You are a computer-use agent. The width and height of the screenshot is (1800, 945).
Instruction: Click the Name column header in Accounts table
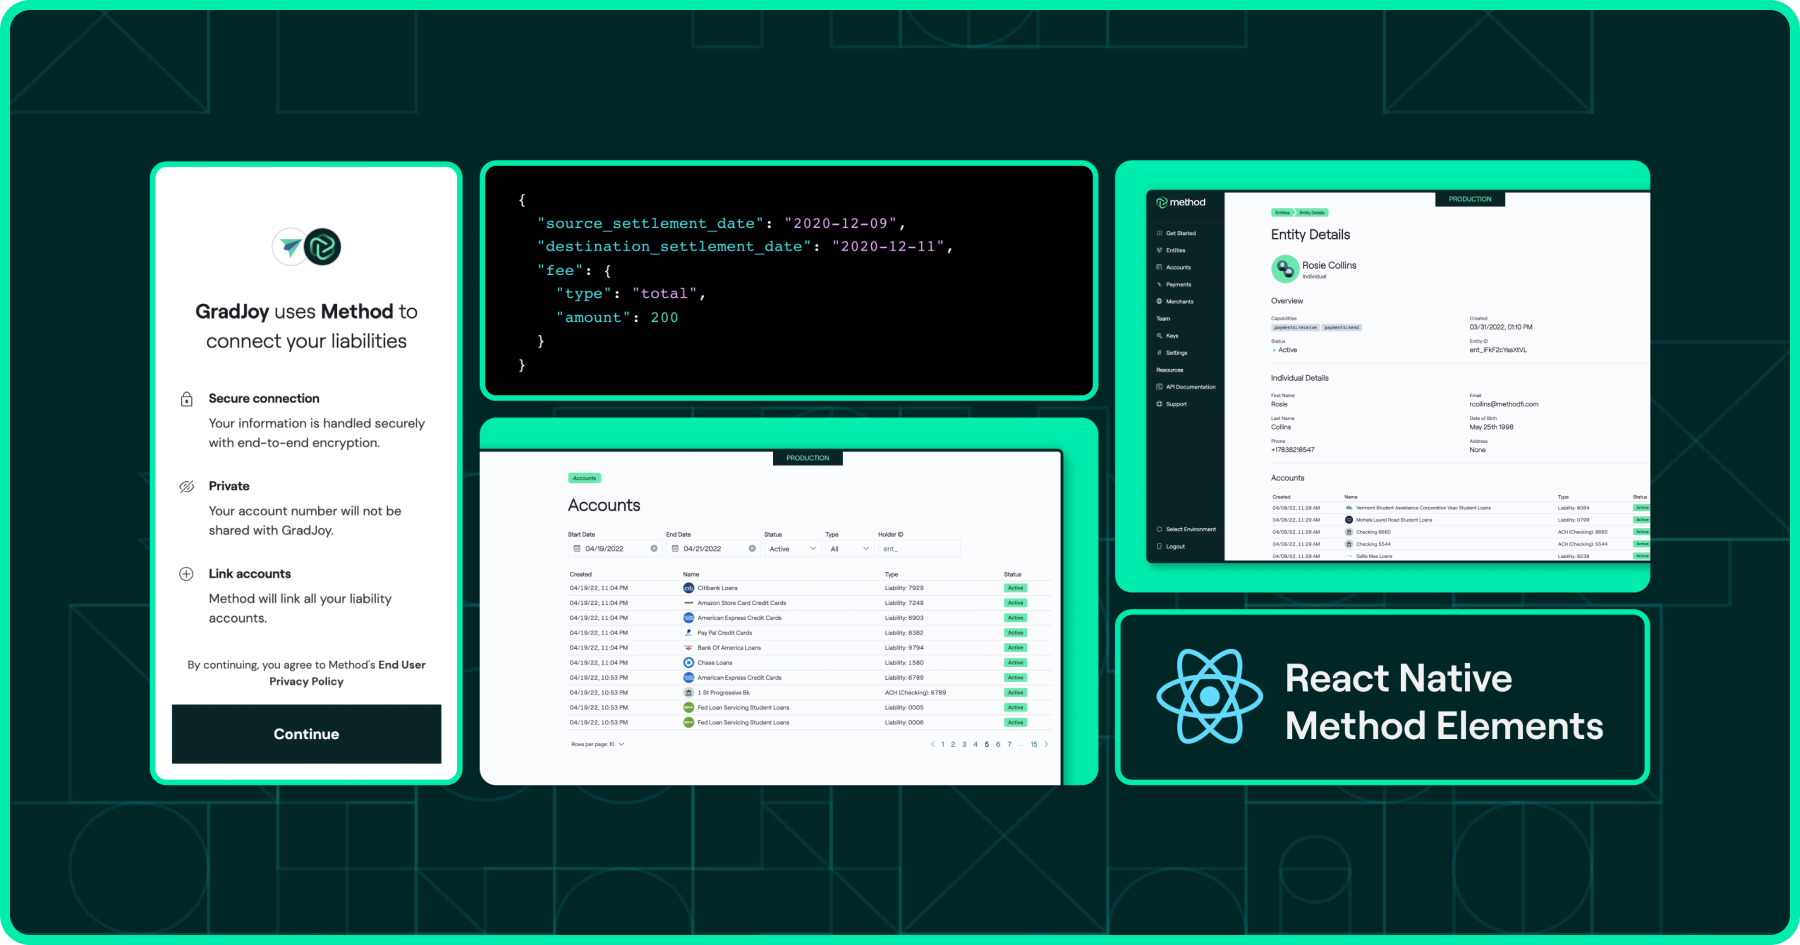pos(691,575)
